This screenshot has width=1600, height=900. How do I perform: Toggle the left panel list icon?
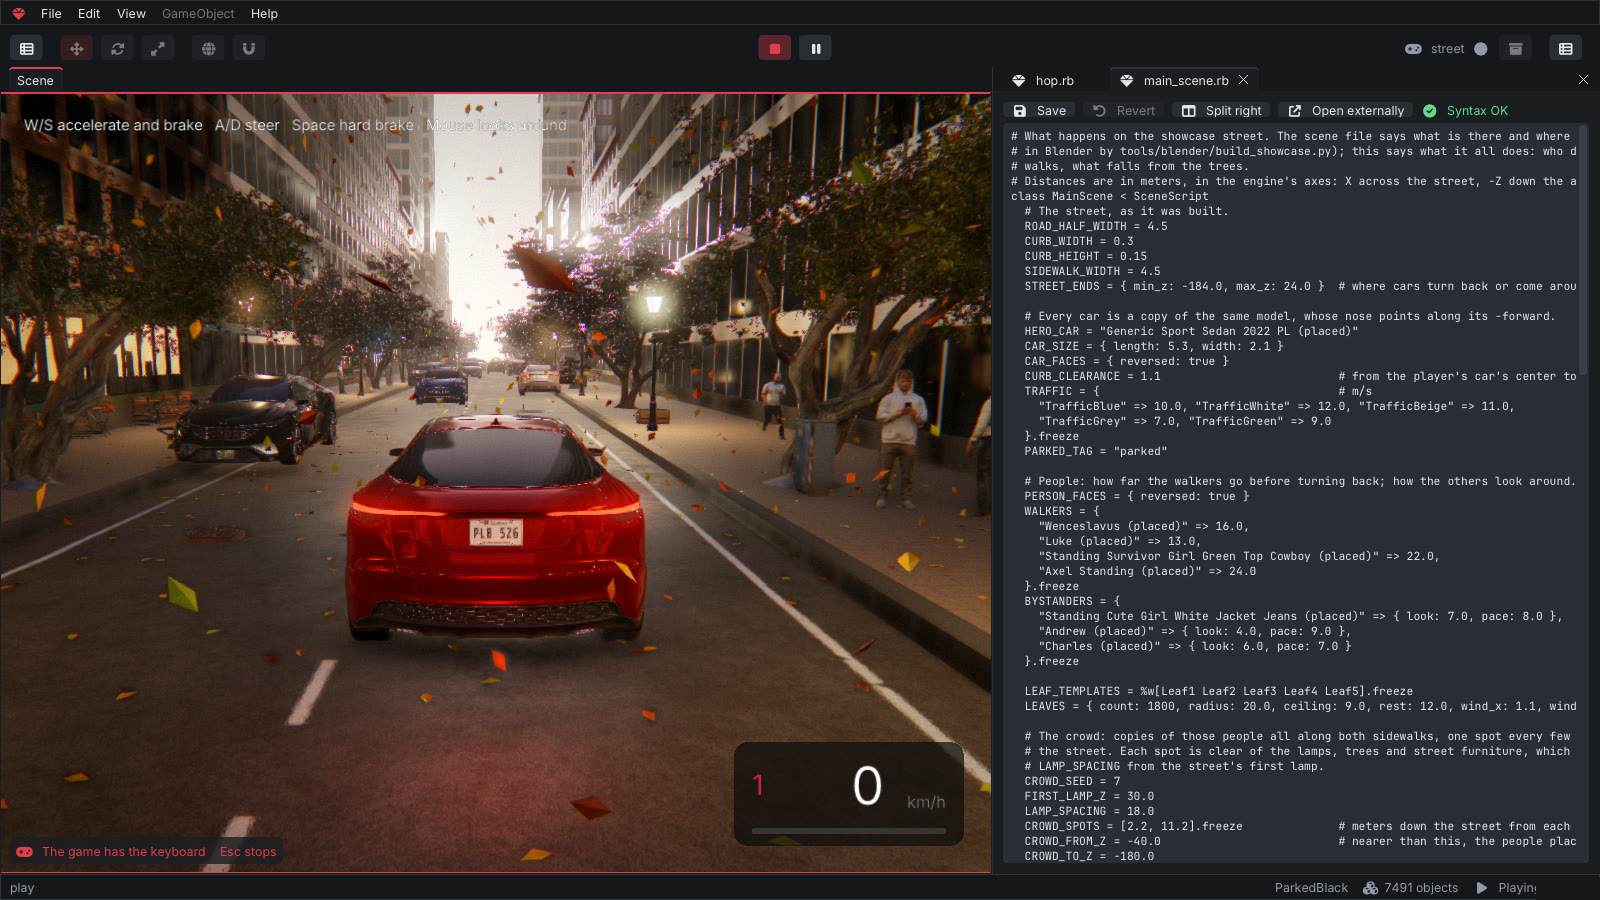pyautogui.click(x=27, y=48)
